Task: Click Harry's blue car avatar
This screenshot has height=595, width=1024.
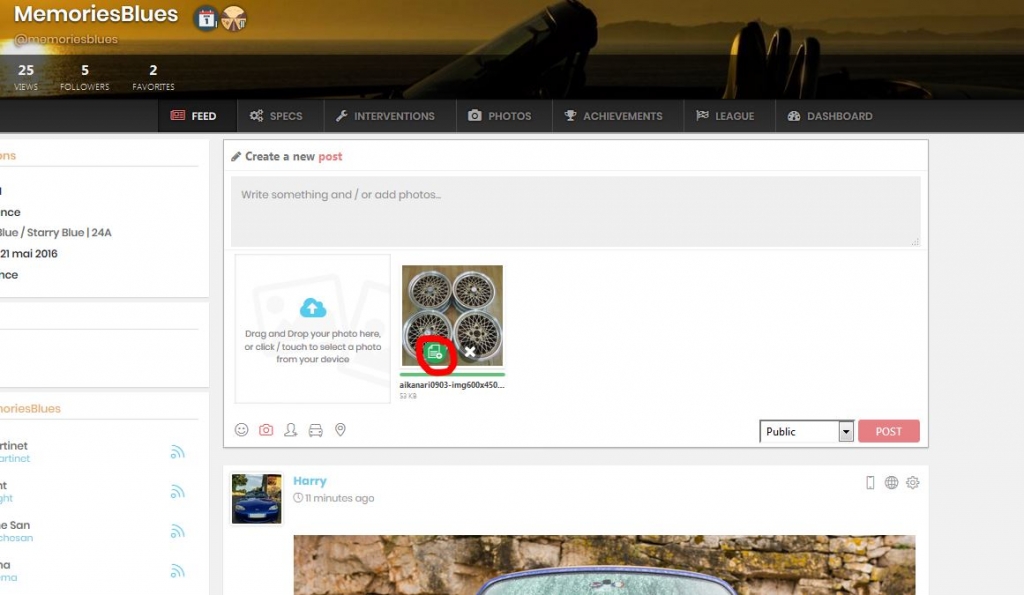Action: click(x=257, y=498)
